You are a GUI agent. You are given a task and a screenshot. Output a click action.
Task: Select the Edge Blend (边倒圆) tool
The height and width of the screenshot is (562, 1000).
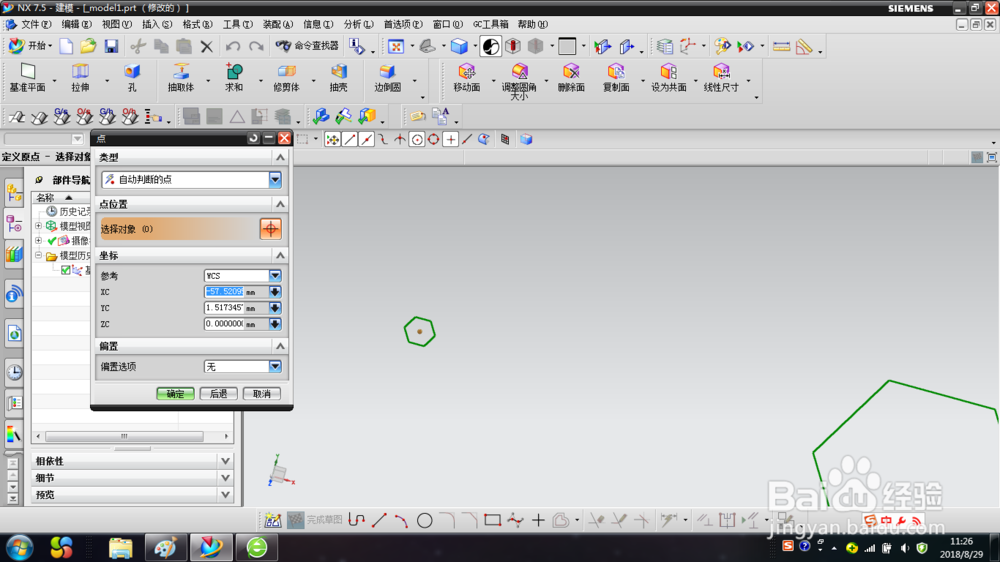(x=387, y=78)
